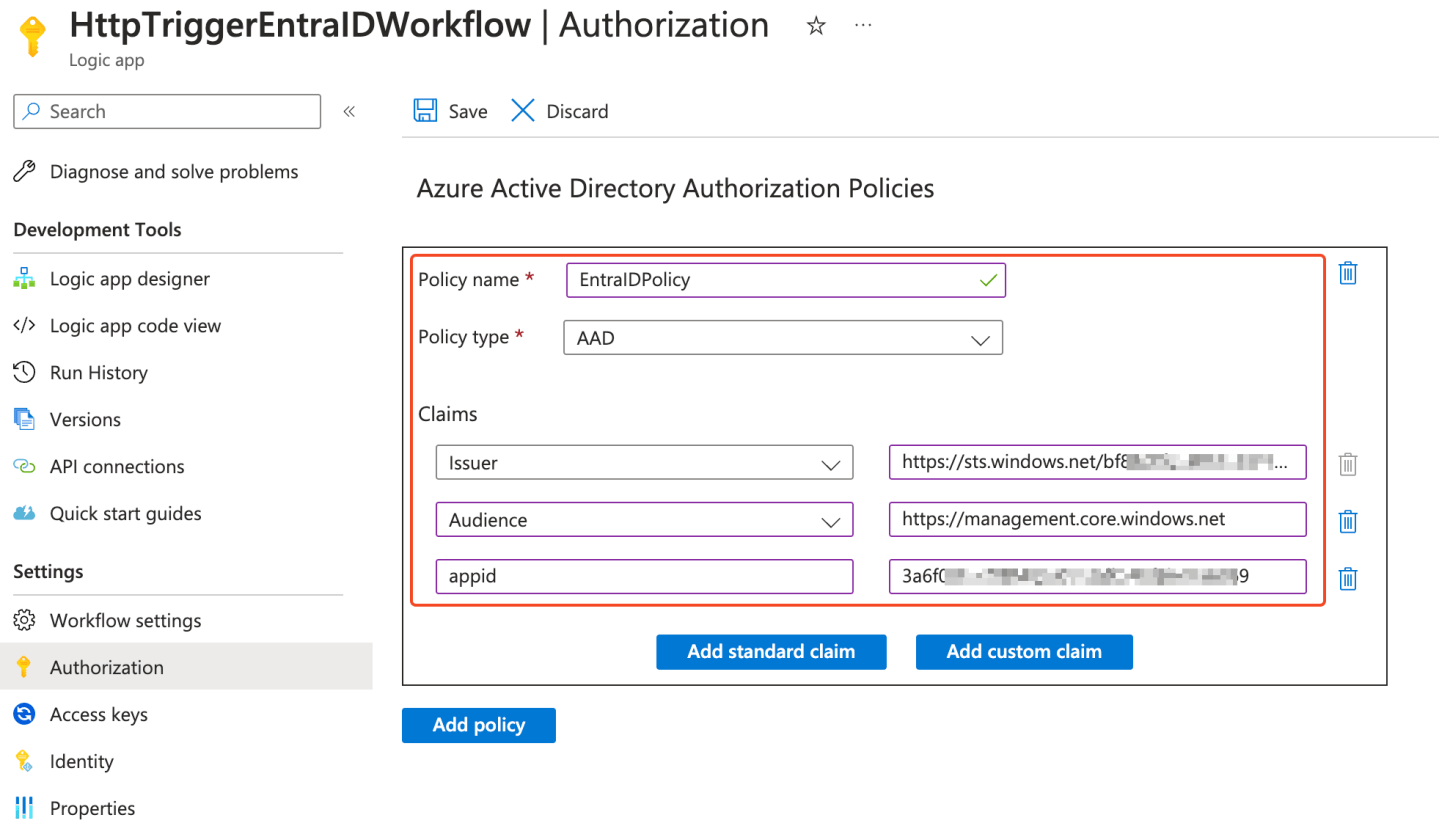Collapse the sidebar with the double chevron
This screenshot has width=1439, height=826.
tap(349, 111)
